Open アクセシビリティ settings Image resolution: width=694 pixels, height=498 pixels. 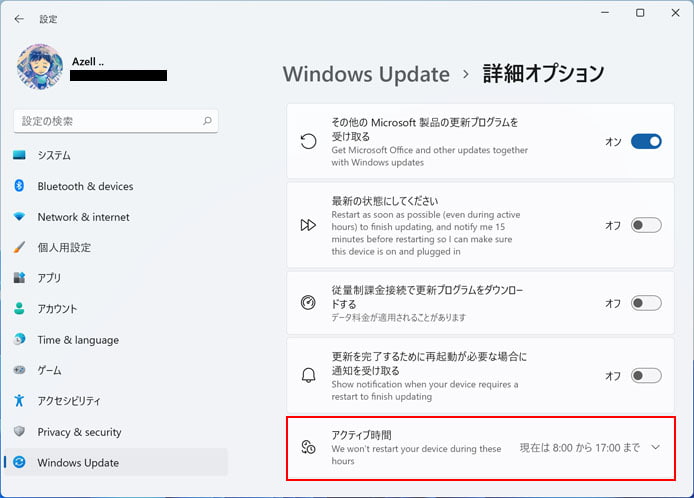pos(116,401)
